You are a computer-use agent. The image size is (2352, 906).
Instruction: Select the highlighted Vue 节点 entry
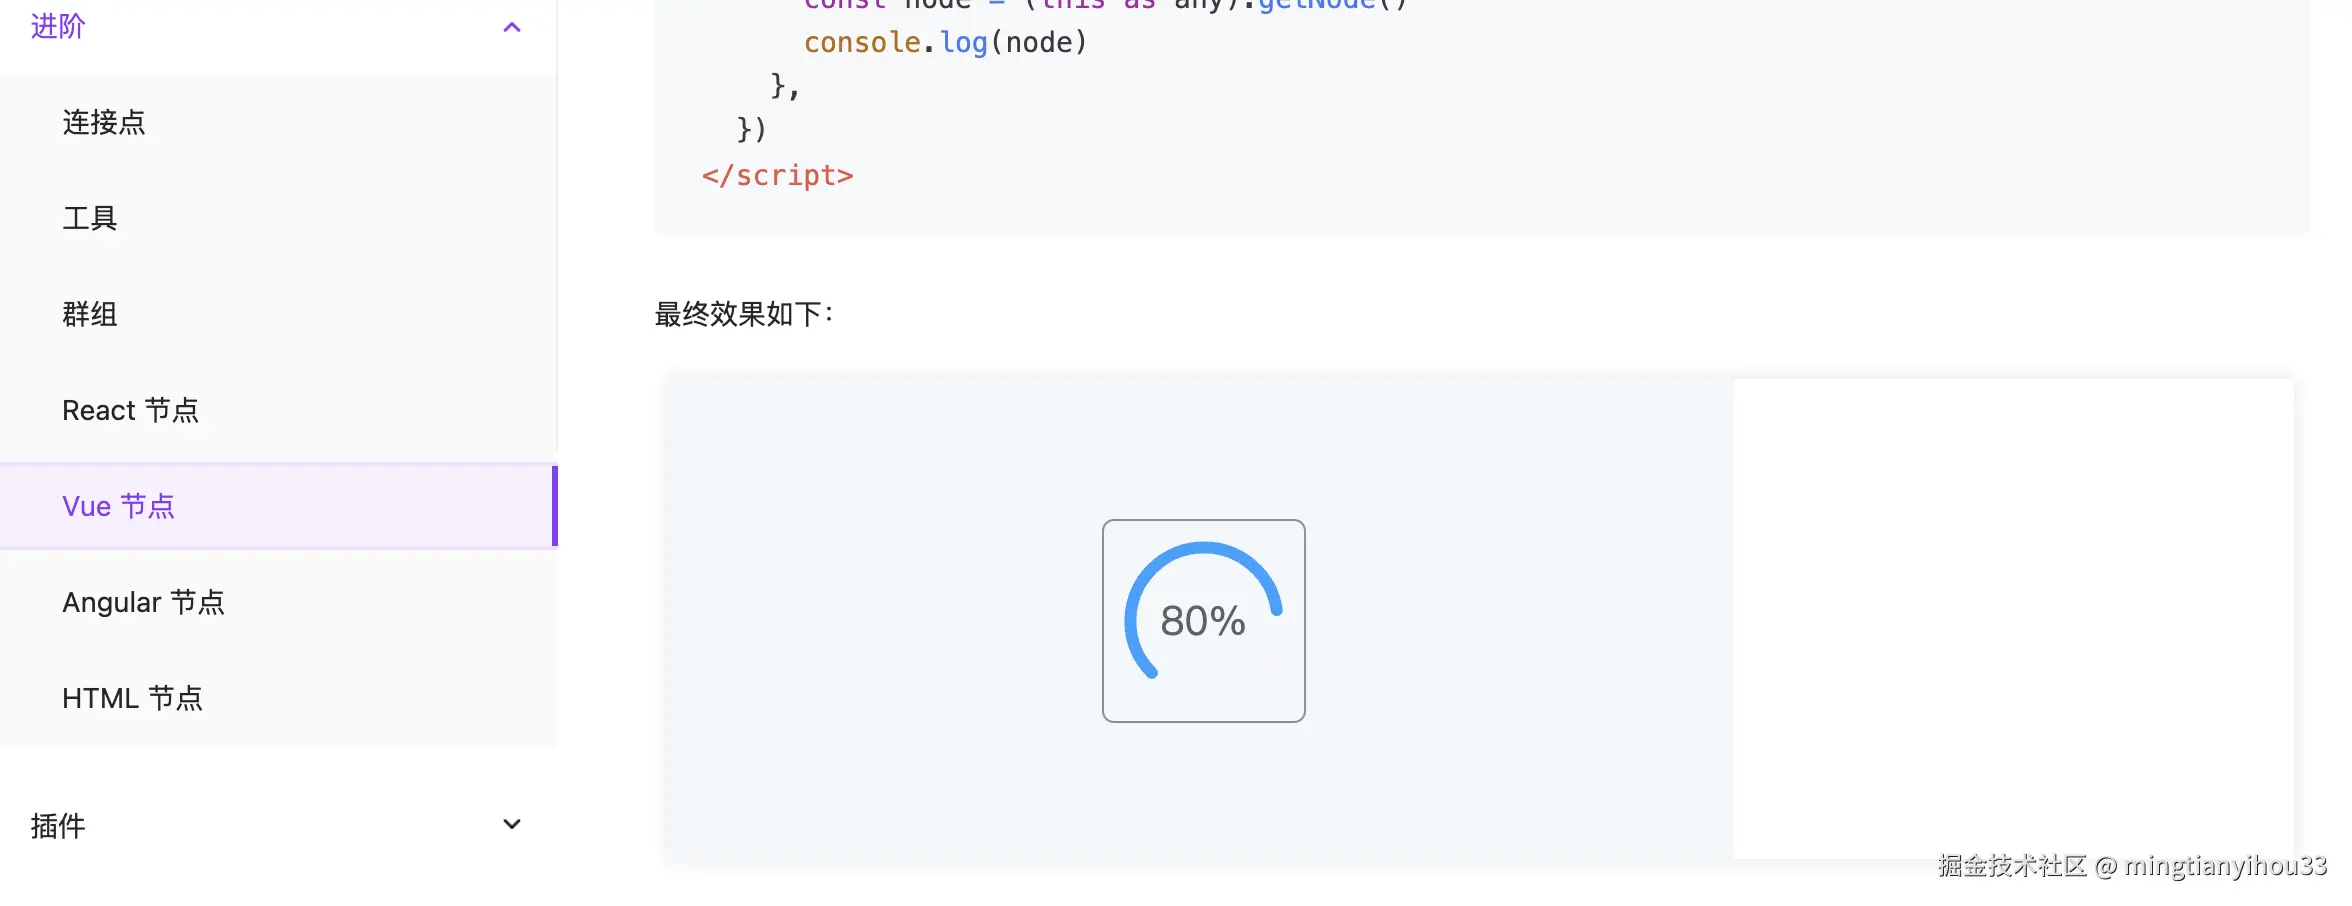(119, 506)
